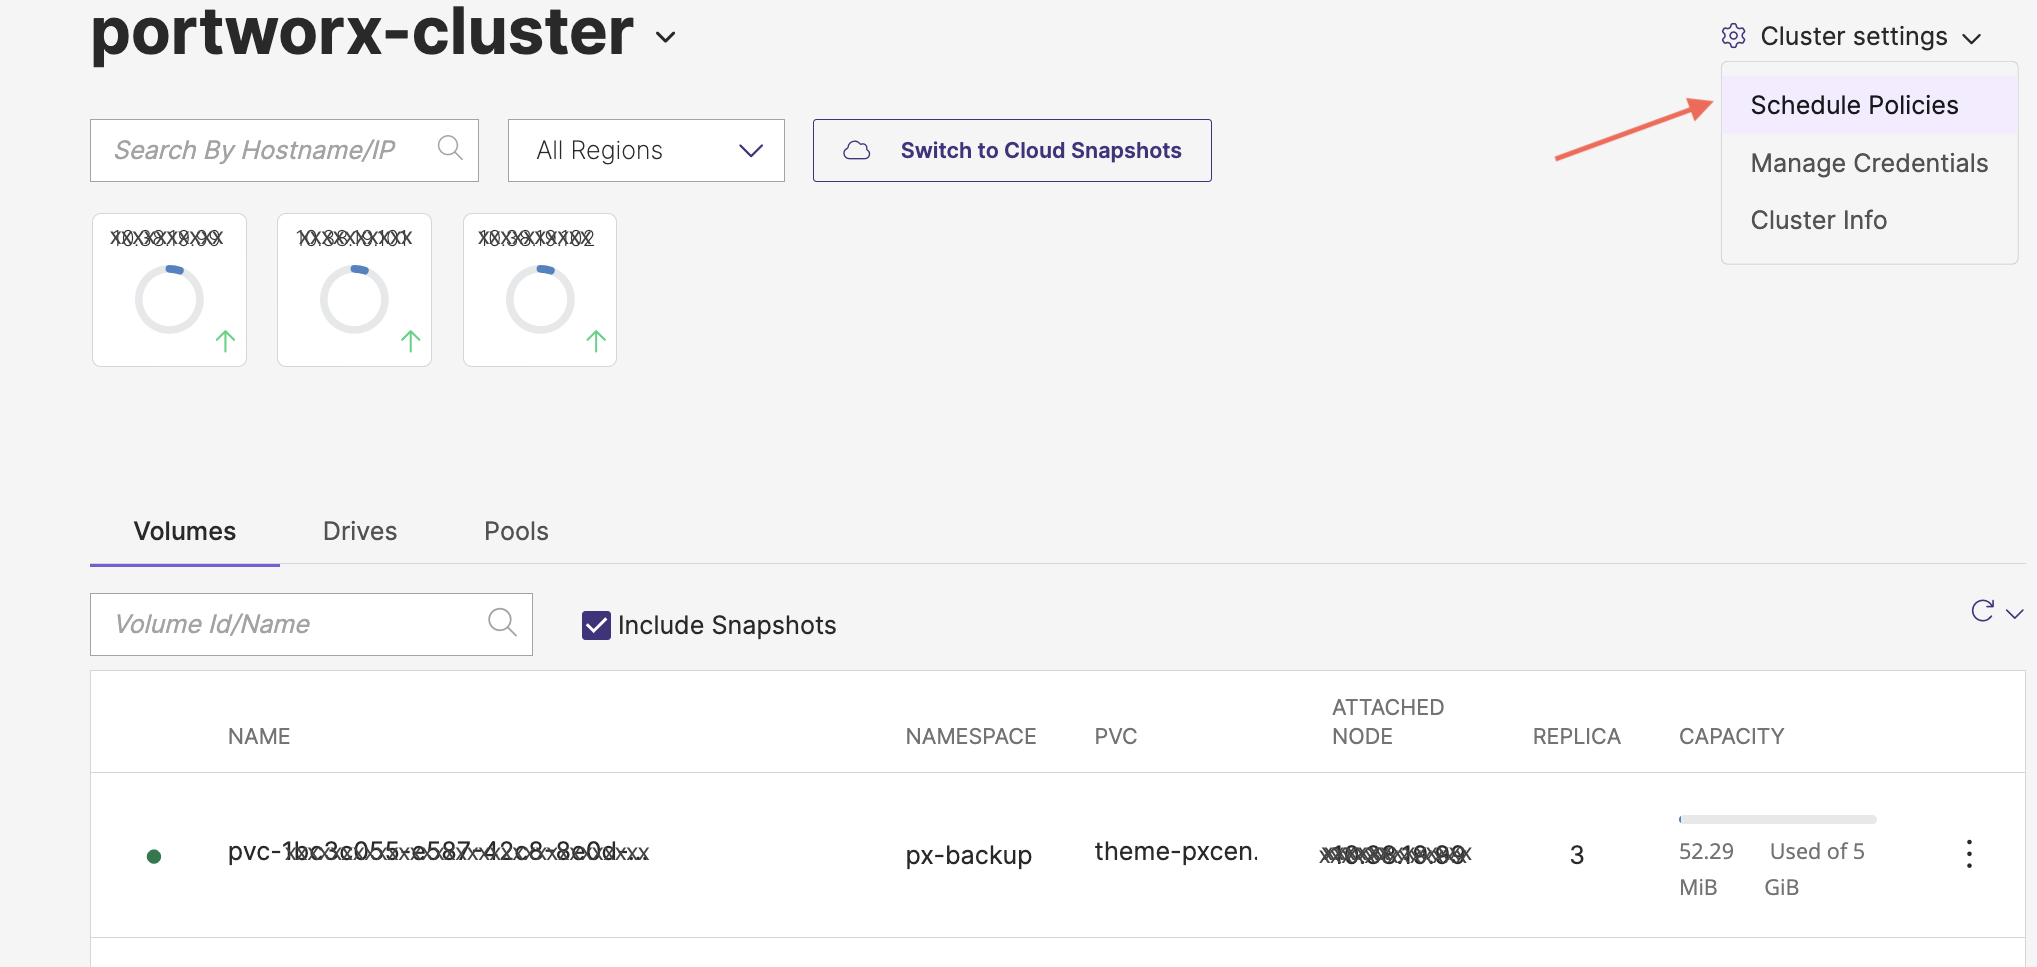This screenshot has height=967, width=2037.
Task: Open Cluster settings gear icon
Action: coord(1733,36)
